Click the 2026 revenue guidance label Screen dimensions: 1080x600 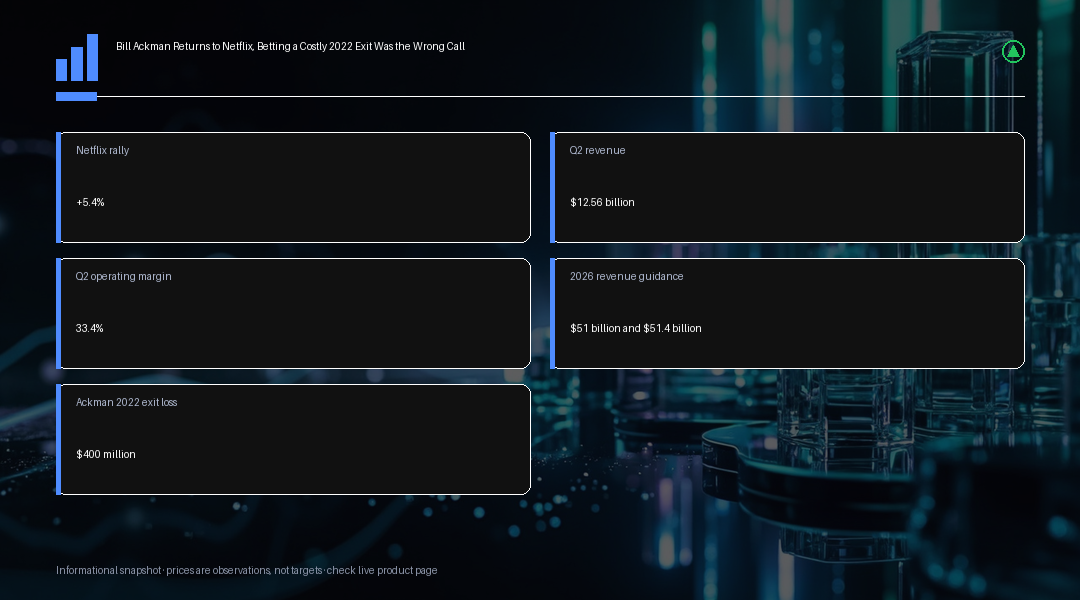pyautogui.click(x=626, y=276)
